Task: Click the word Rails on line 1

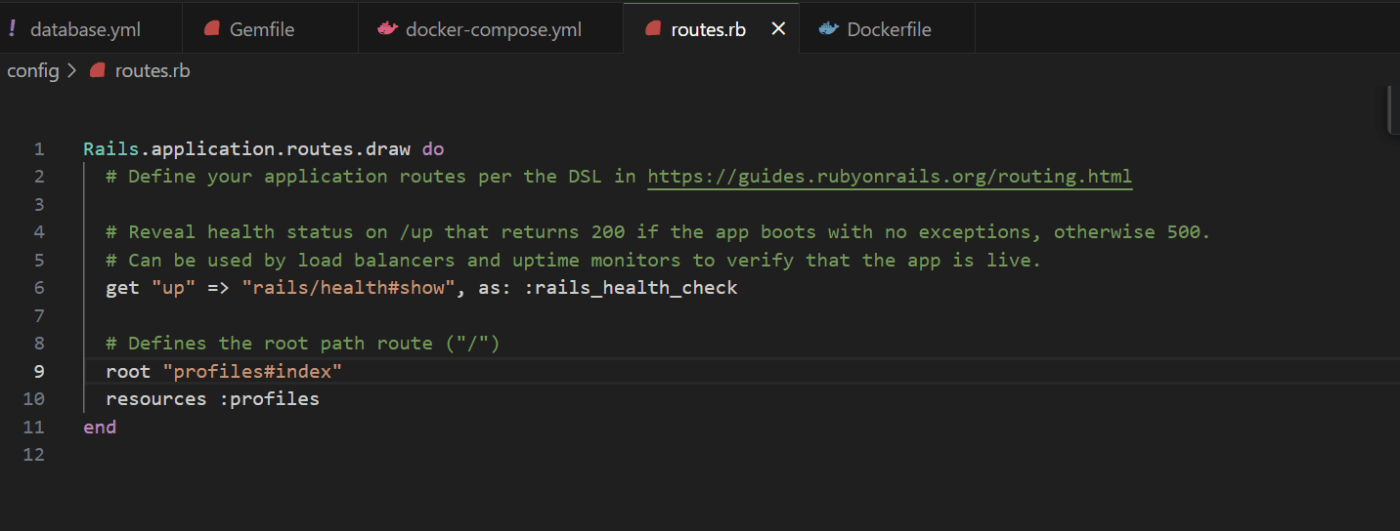Action: pos(110,149)
